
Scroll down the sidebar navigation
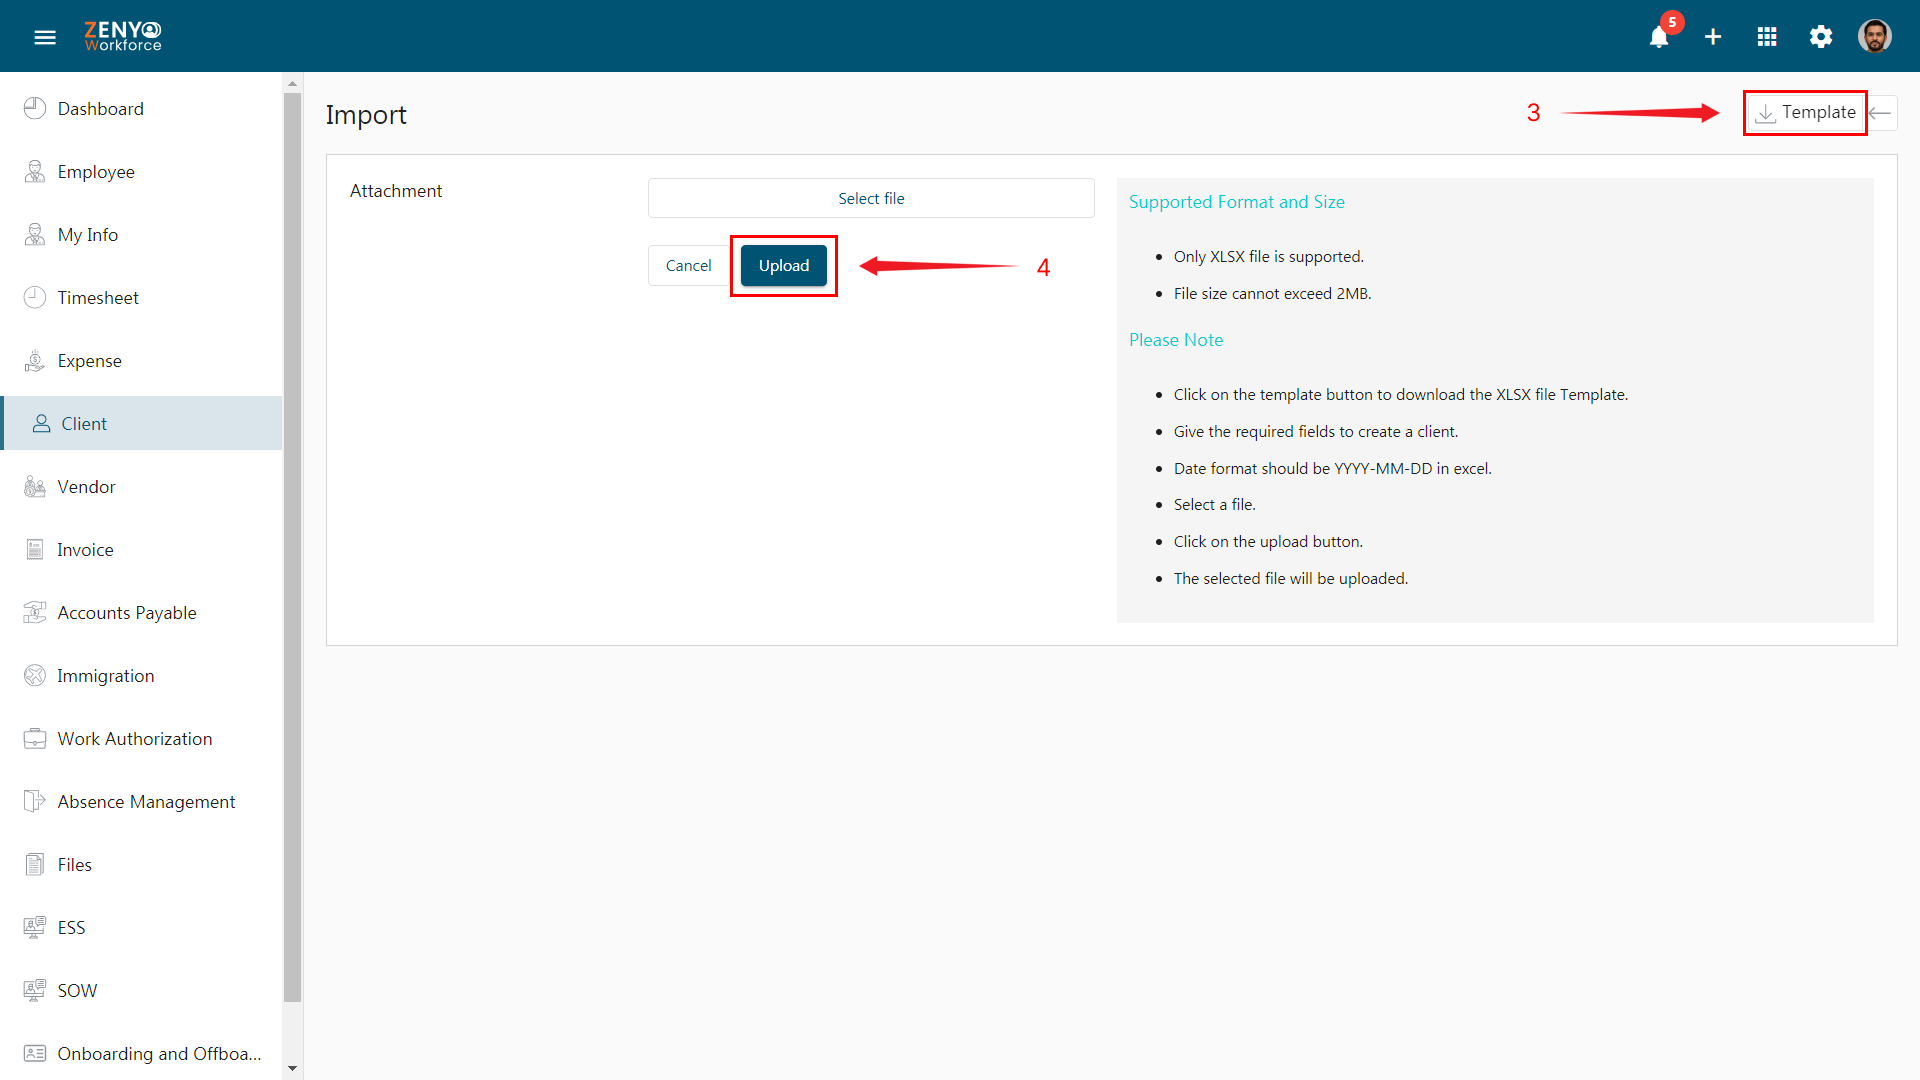click(x=291, y=1067)
